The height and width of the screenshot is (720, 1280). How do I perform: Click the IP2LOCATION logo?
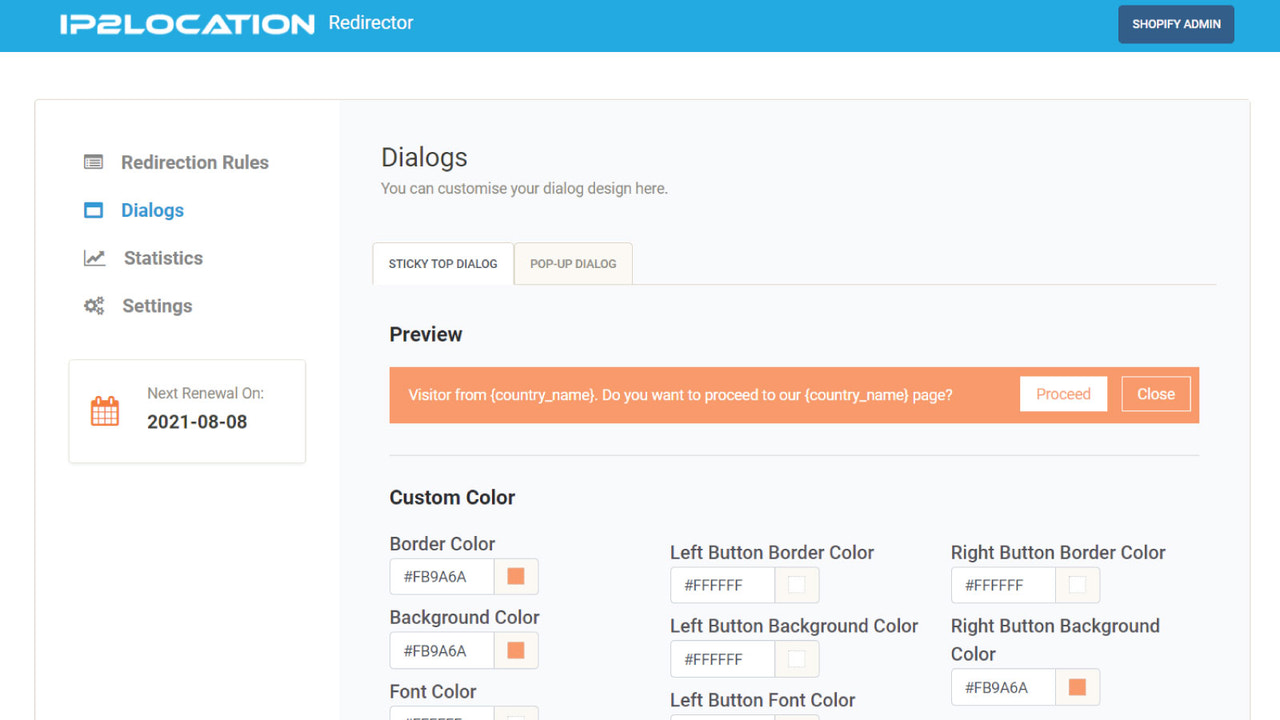coord(187,23)
